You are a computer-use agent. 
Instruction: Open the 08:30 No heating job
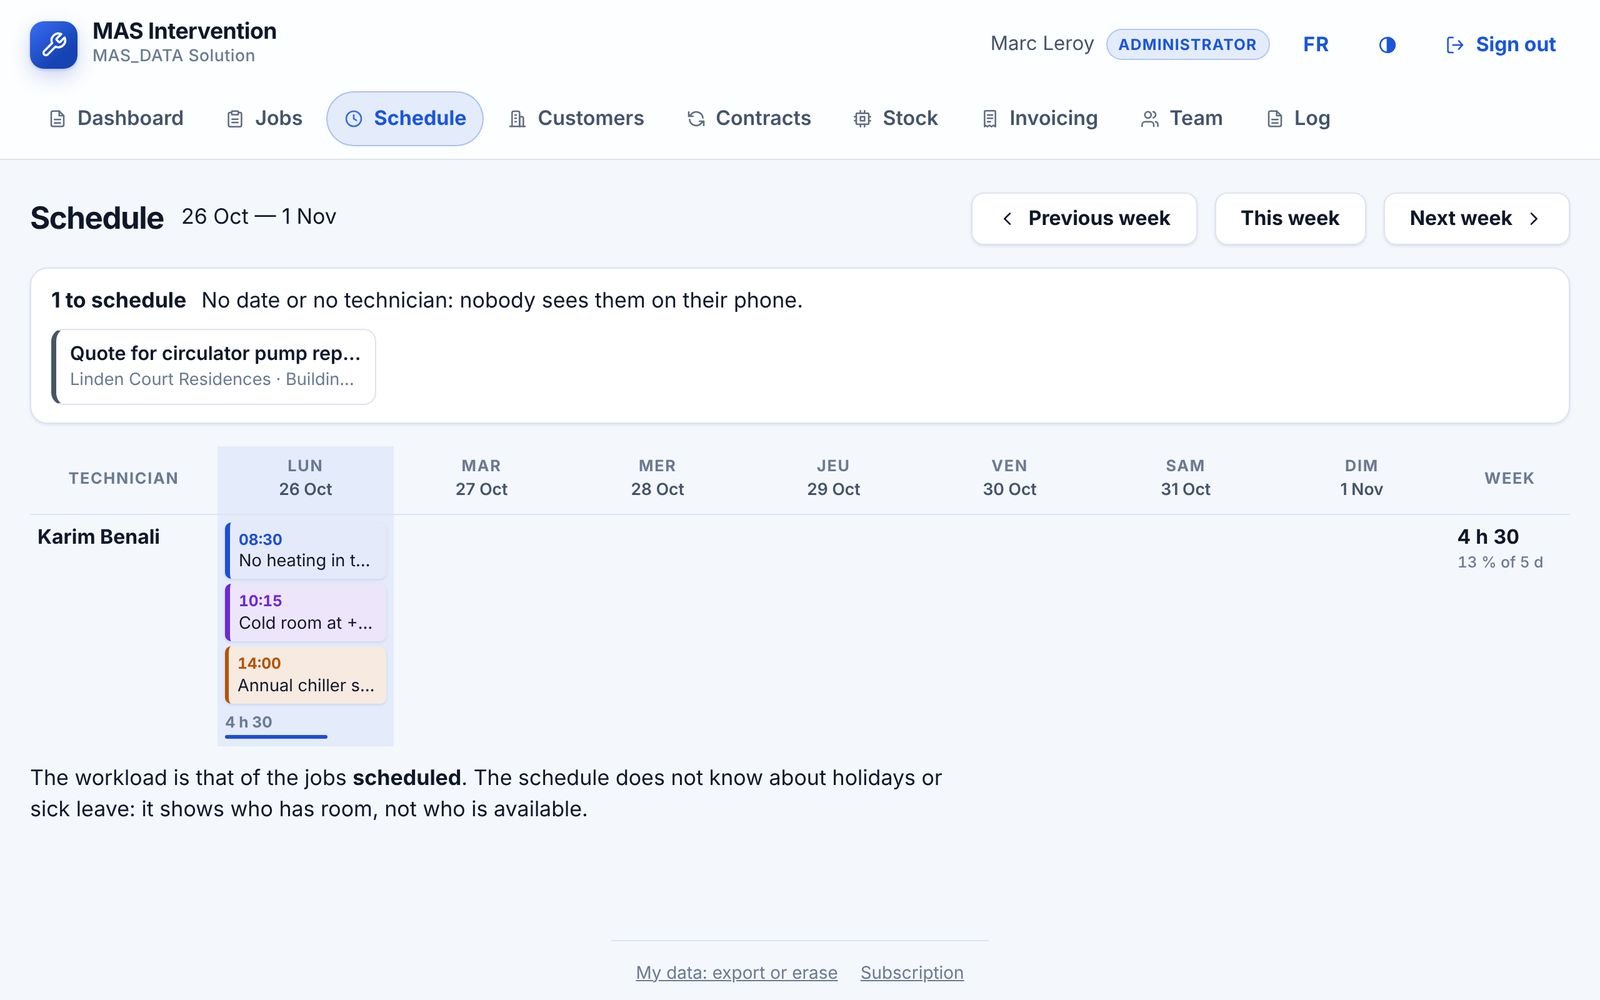pyautogui.click(x=305, y=550)
